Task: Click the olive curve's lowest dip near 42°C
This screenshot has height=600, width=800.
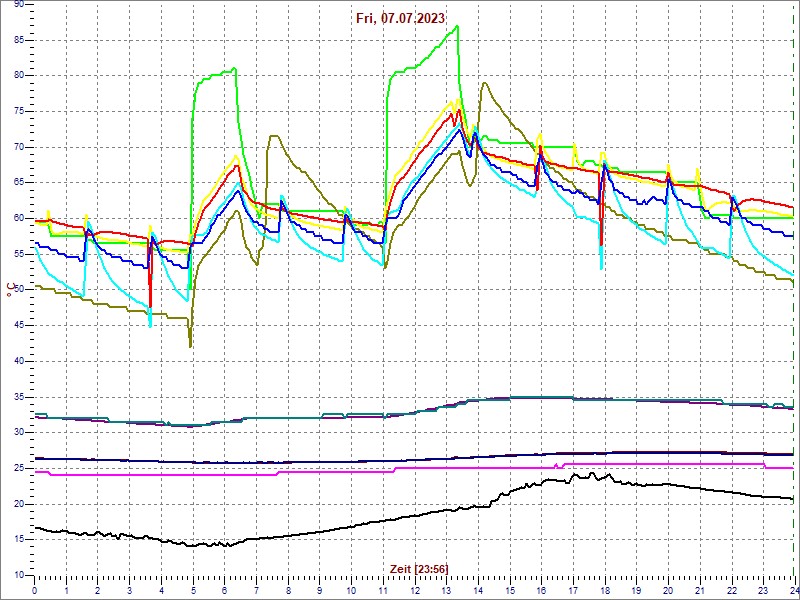Action: click(190, 347)
